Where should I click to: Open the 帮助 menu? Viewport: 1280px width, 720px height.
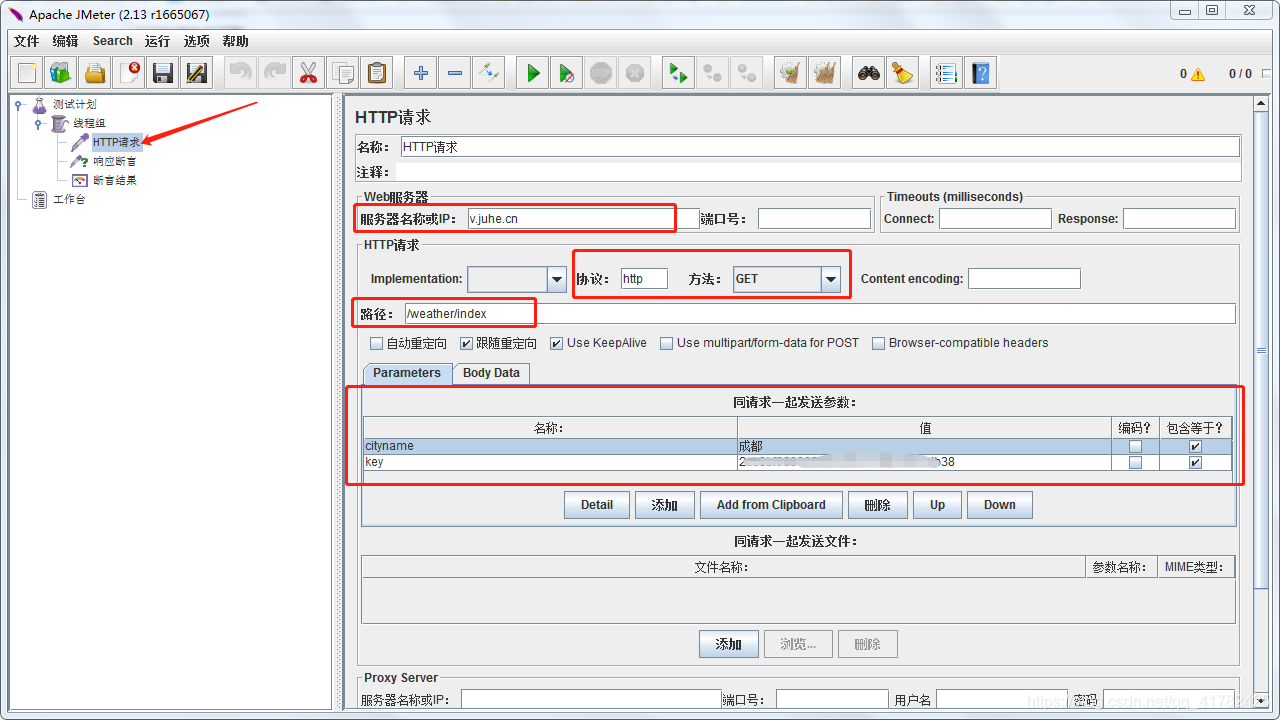[236, 41]
